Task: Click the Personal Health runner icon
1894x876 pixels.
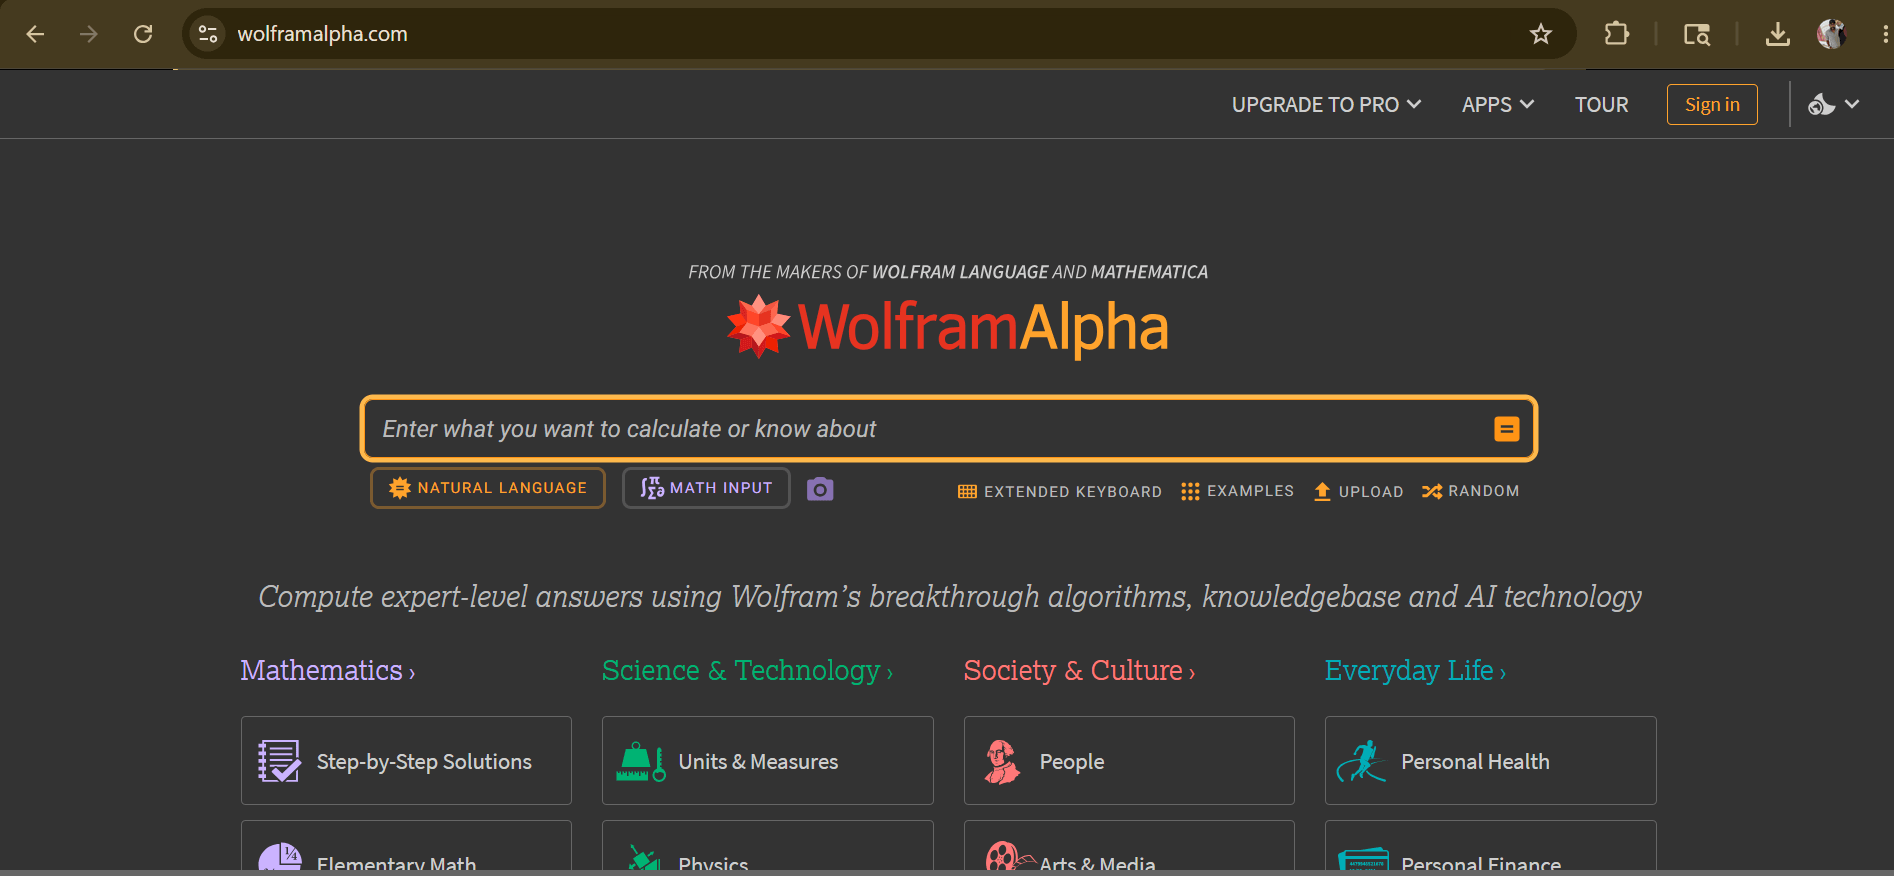Action: (1362, 761)
